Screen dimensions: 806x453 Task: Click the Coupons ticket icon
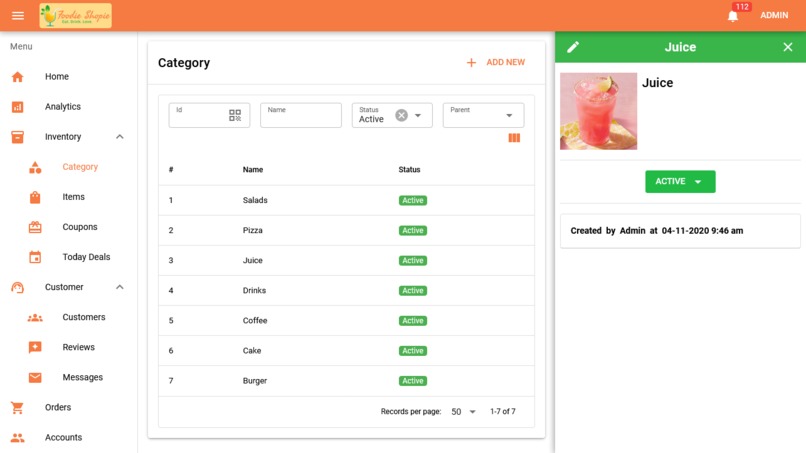(35, 227)
